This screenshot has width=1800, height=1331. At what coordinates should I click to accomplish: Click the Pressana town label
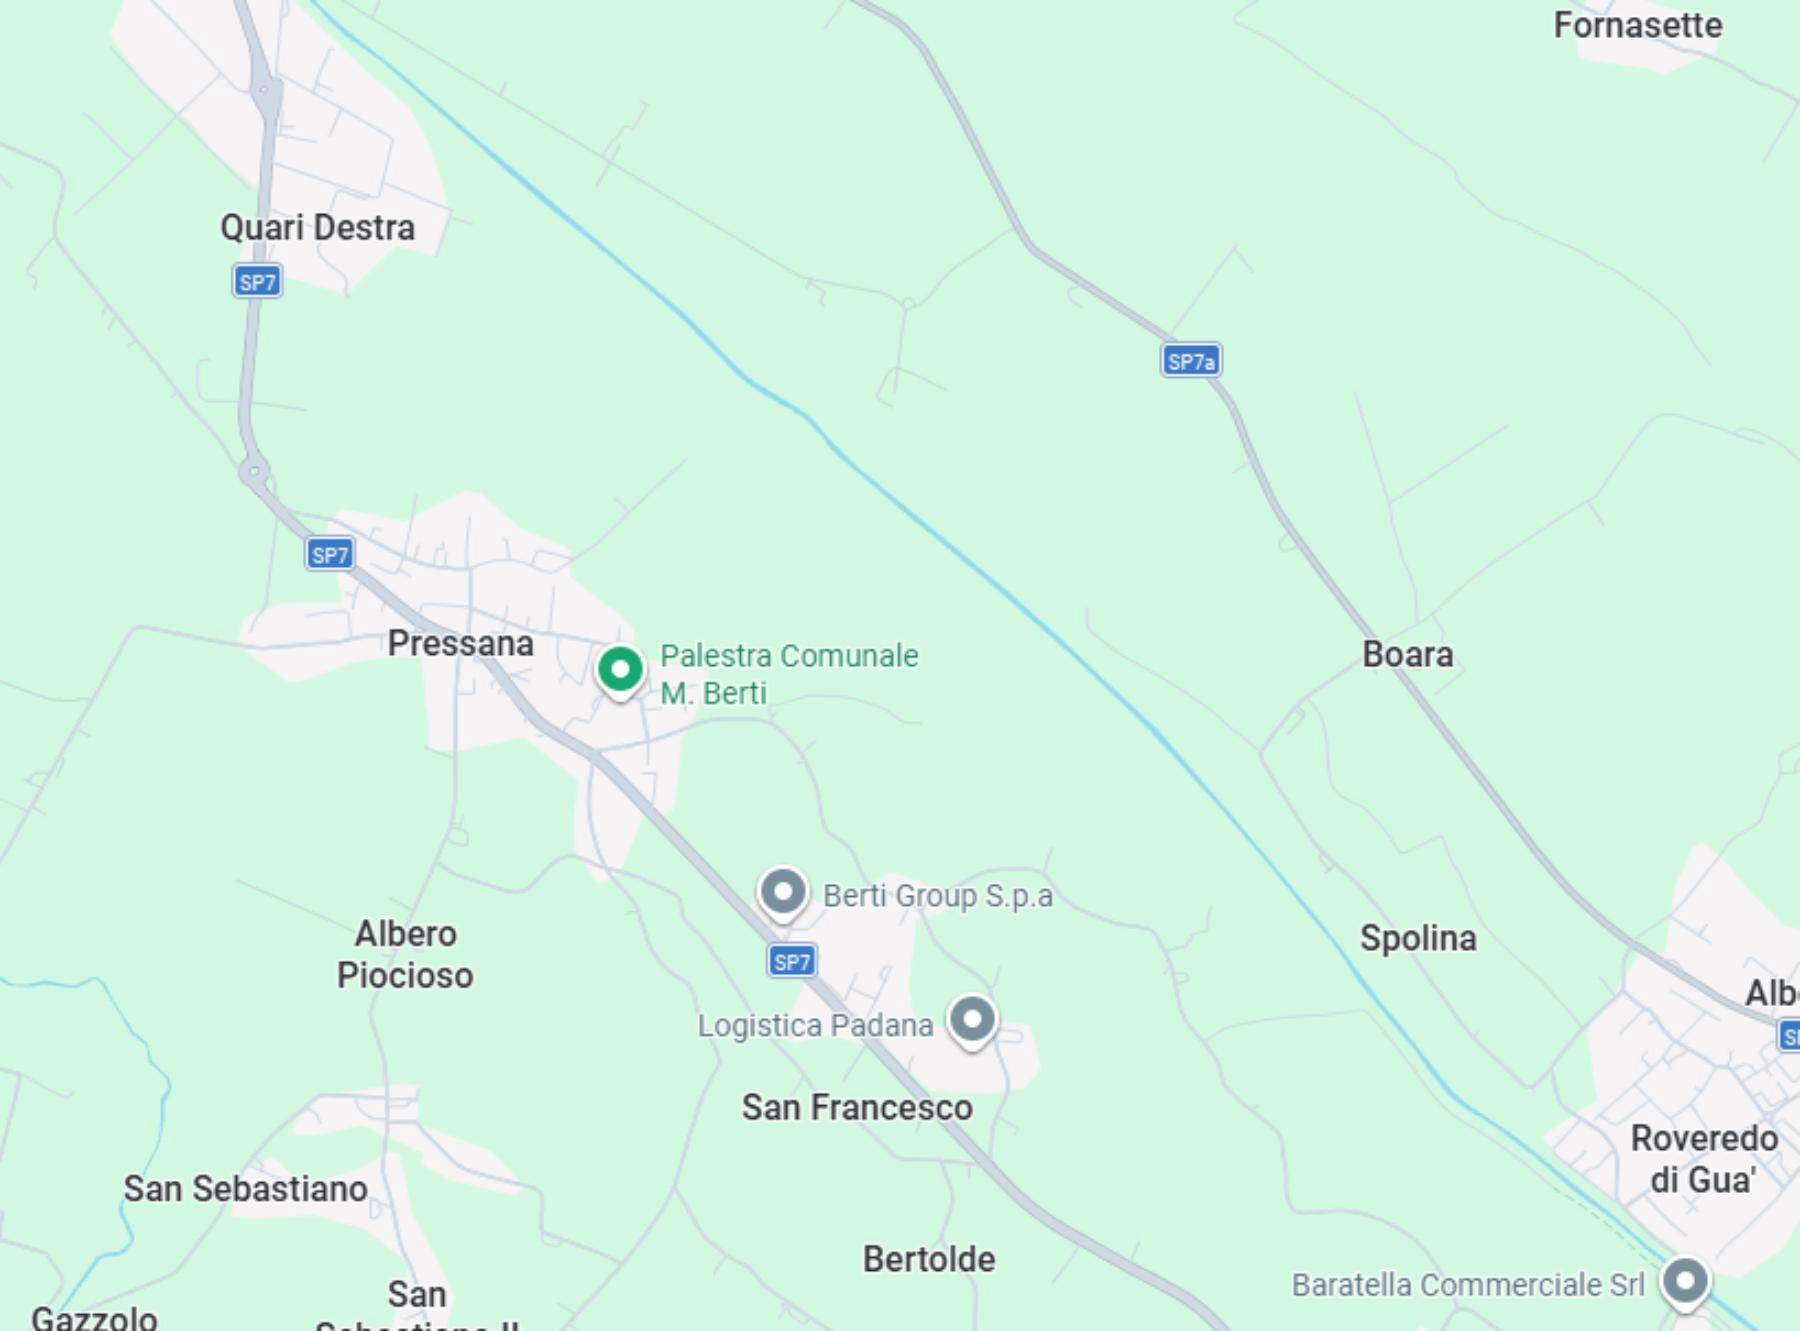pos(461,643)
